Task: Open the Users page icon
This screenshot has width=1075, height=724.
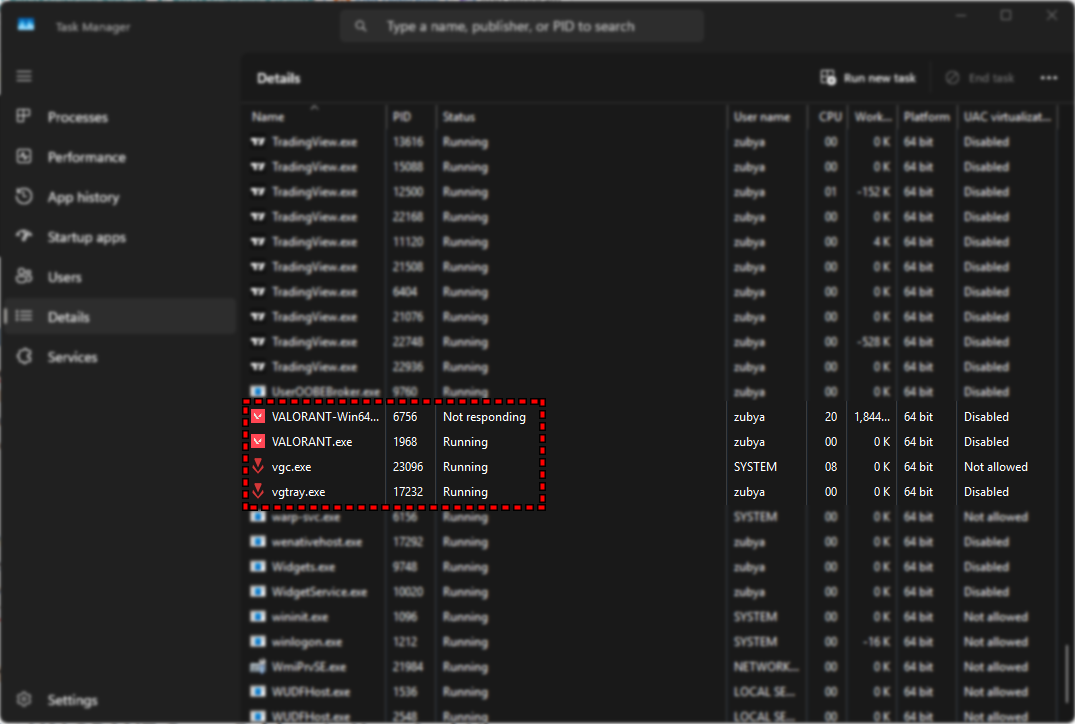Action: coord(25,277)
